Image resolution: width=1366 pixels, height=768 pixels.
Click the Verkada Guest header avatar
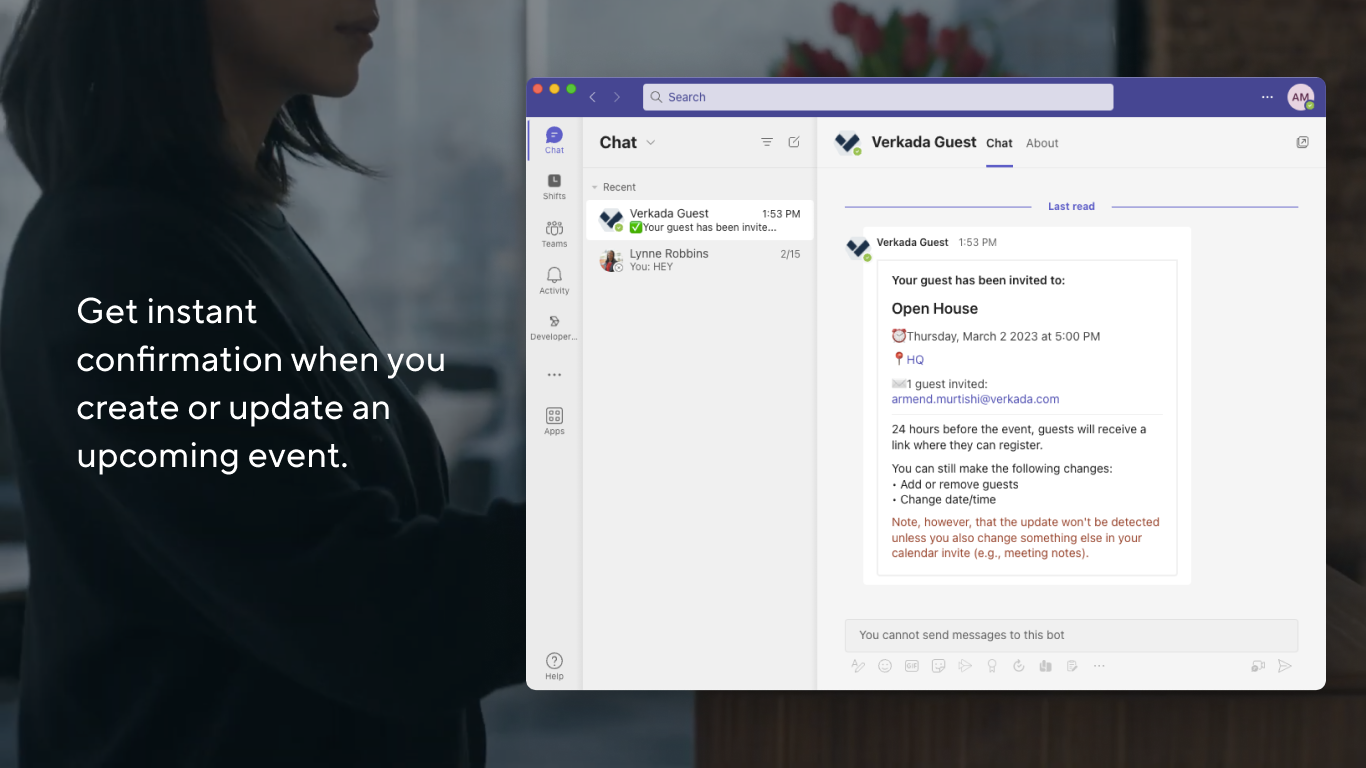pos(847,143)
